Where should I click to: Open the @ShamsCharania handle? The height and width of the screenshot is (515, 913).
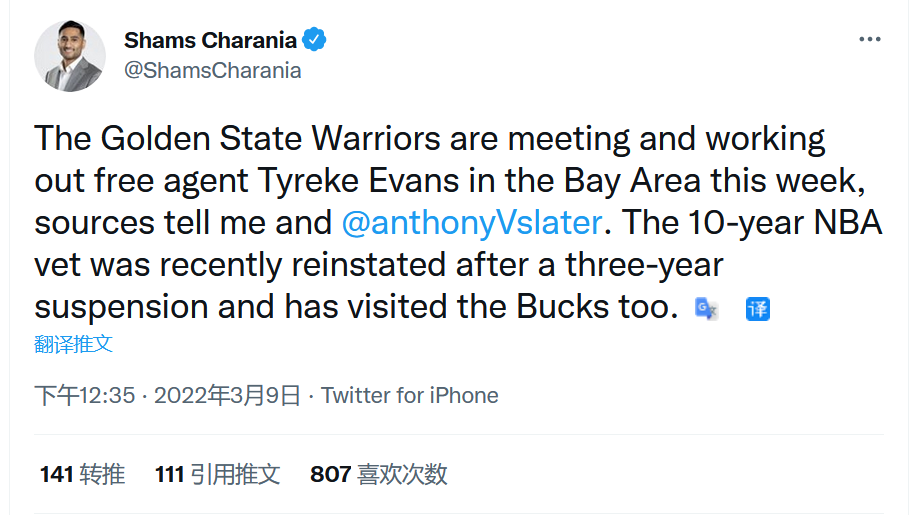(213, 70)
